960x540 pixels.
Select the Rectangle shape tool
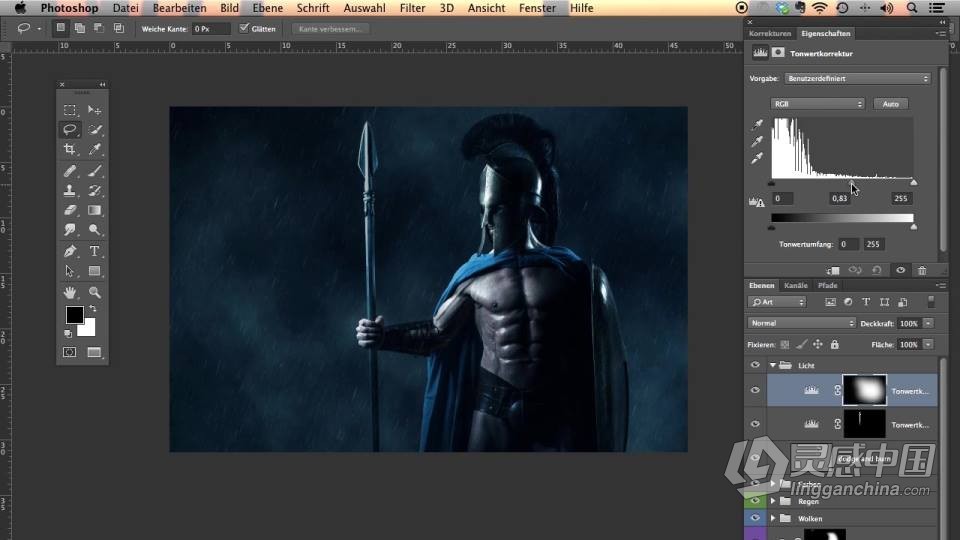point(94,271)
